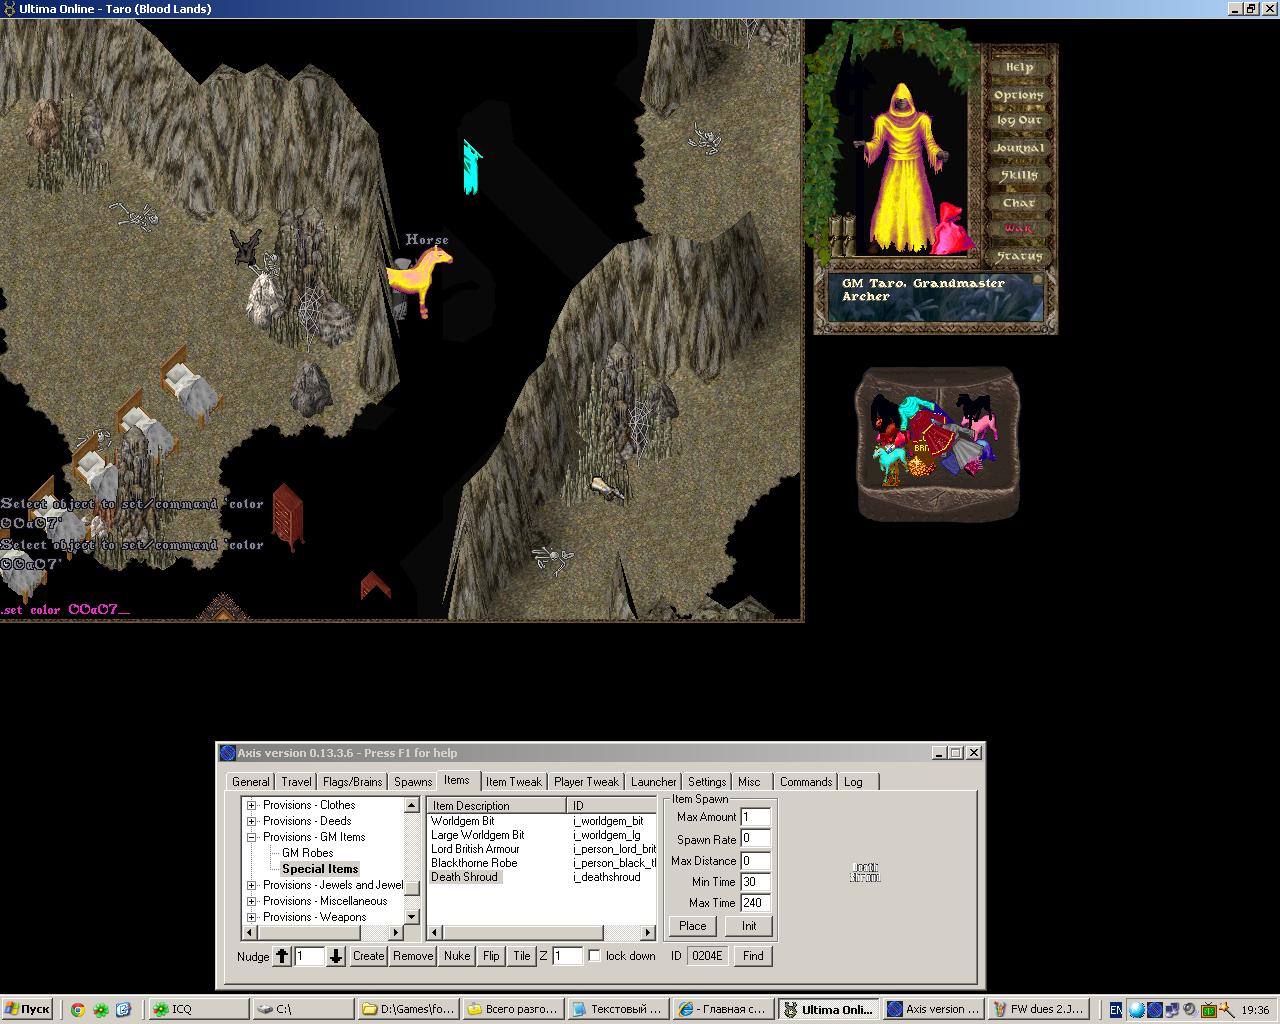Open Options from the paperdoll panel
Image resolution: width=1280 pixels, height=1024 pixels.
point(1019,94)
